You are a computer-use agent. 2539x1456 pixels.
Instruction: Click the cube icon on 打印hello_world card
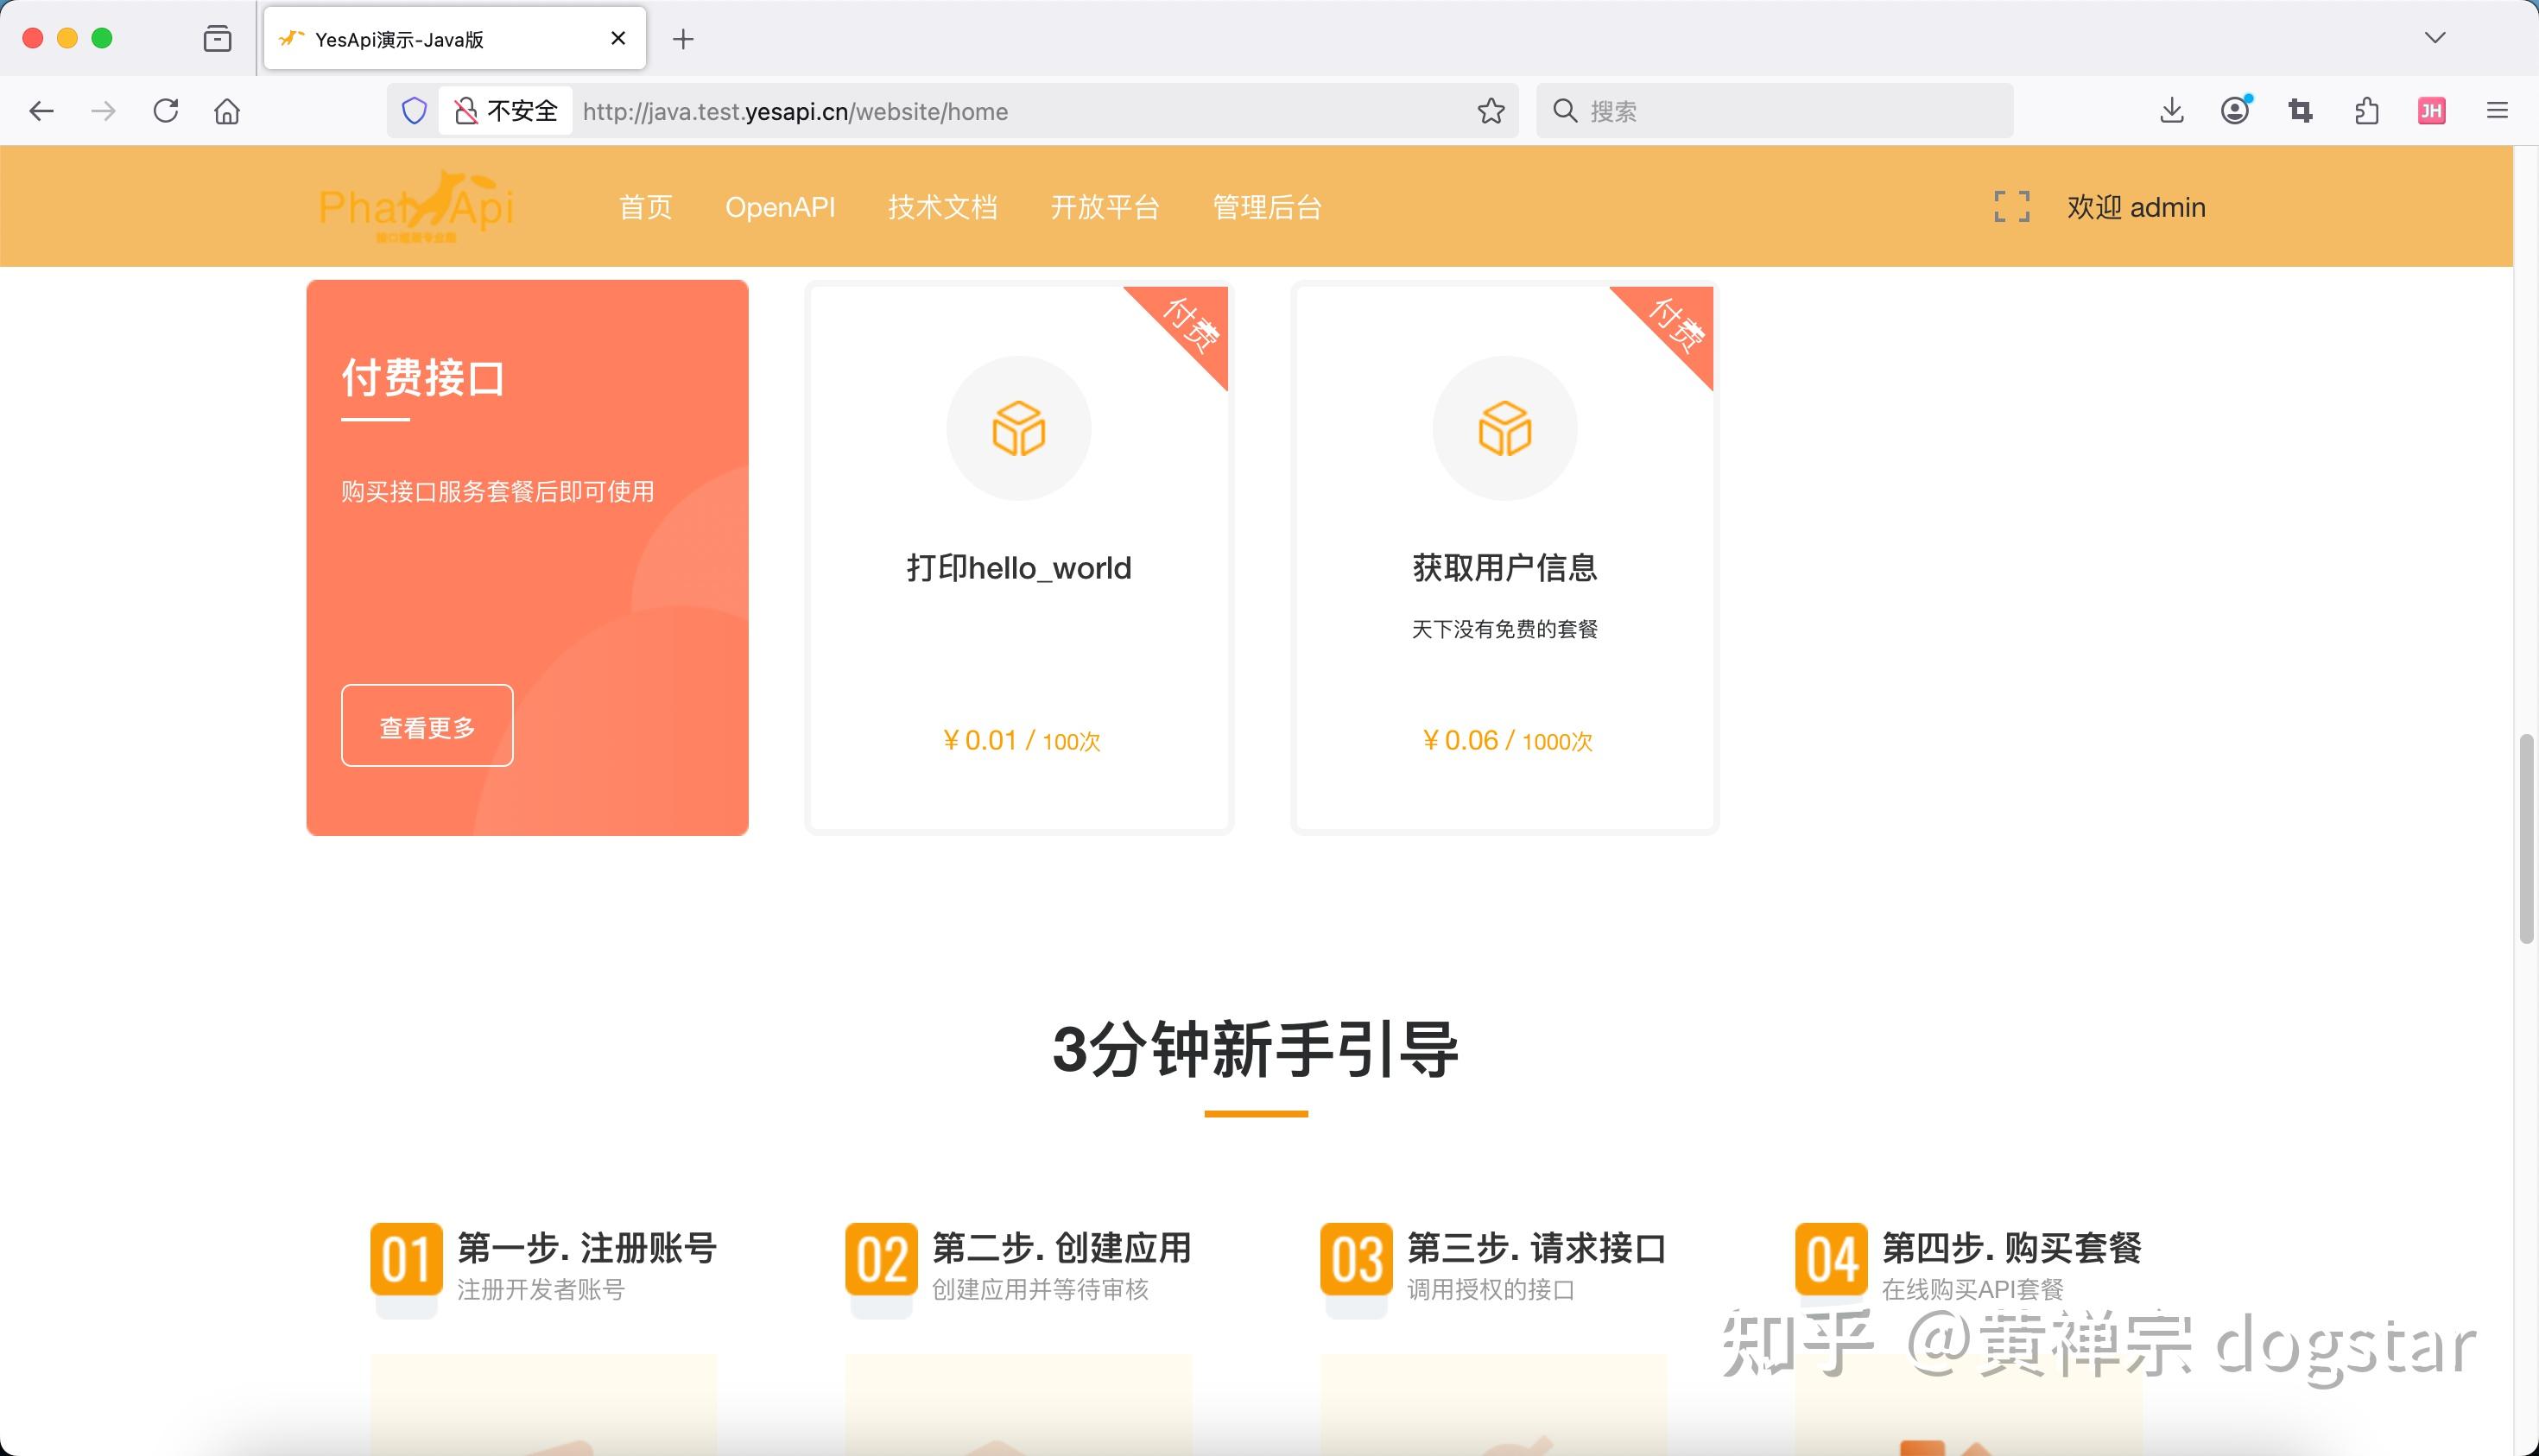coord(1018,427)
